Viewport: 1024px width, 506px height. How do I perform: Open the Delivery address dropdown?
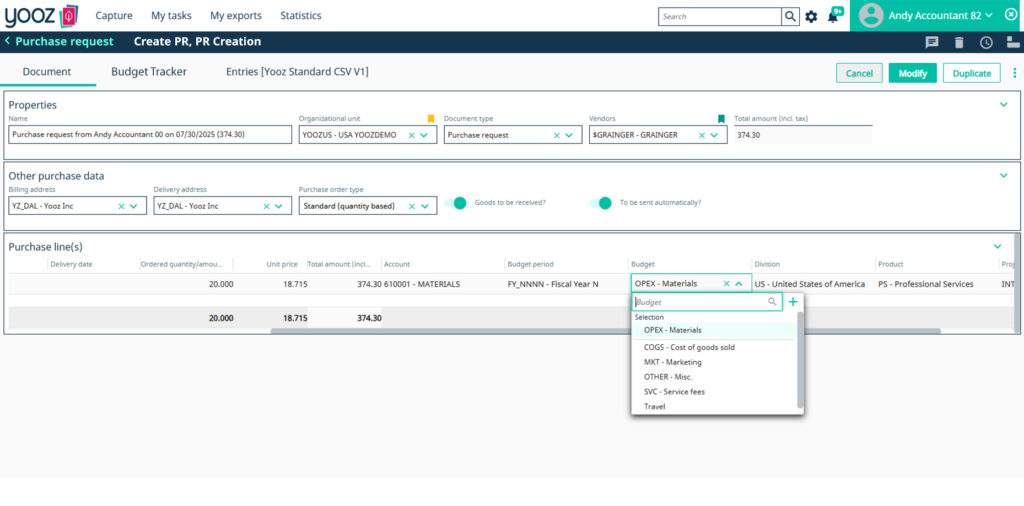click(x=278, y=206)
